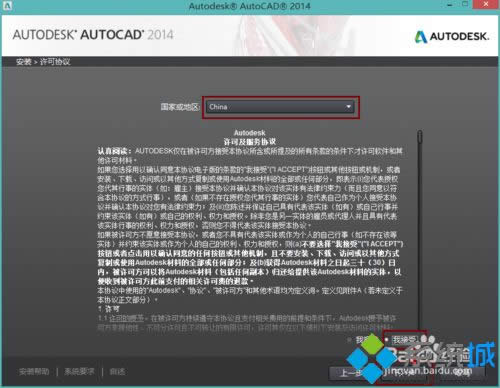The image size is (500, 388).
Task: Open the 国家或地区 dropdown showing China
Action: [280, 107]
